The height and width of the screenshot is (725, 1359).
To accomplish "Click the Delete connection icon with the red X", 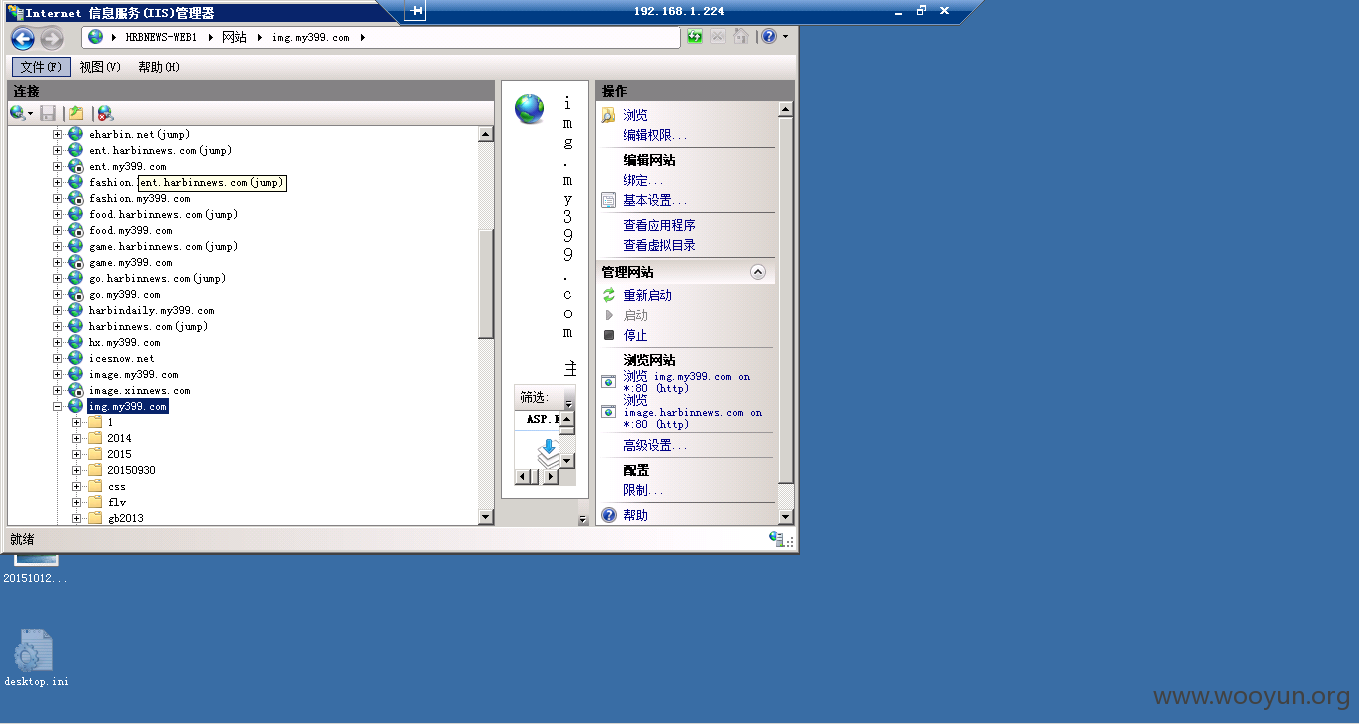I will tap(104, 114).
